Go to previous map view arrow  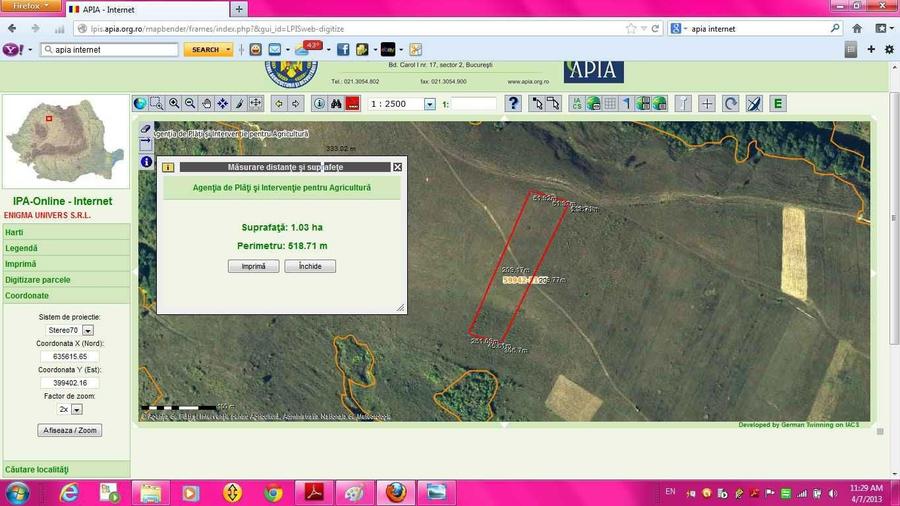pos(278,103)
